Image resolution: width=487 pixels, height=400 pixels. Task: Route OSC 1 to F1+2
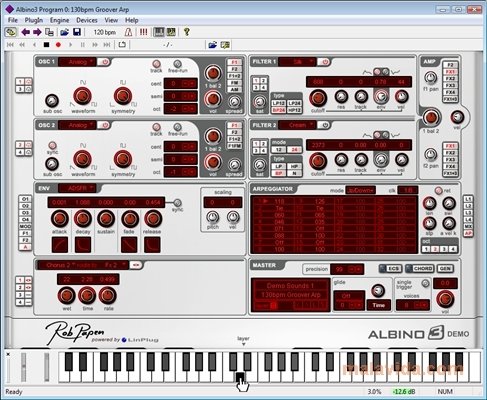point(234,76)
